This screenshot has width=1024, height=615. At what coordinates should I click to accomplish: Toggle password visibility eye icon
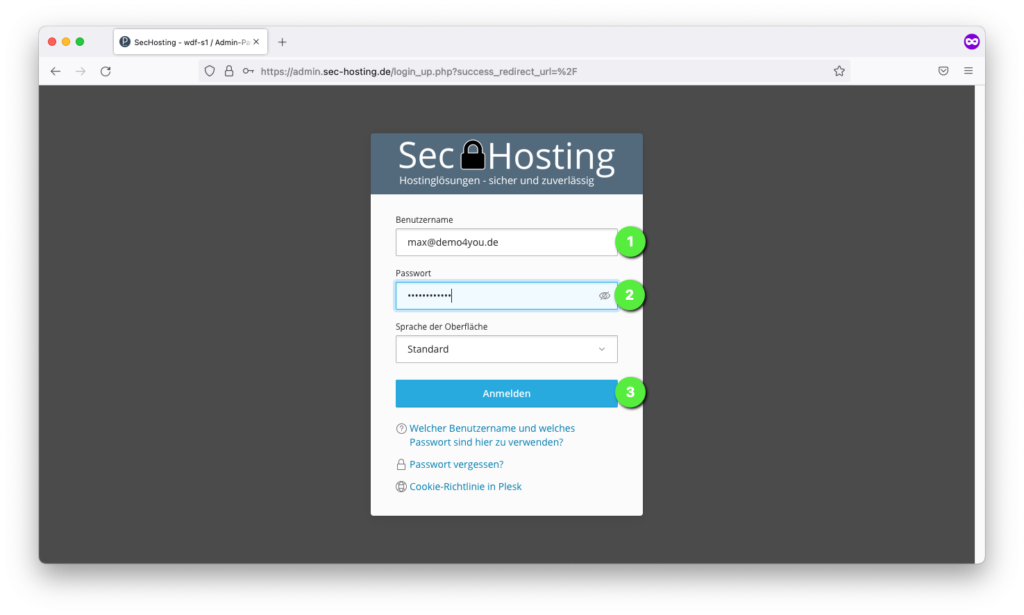click(604, 296)
